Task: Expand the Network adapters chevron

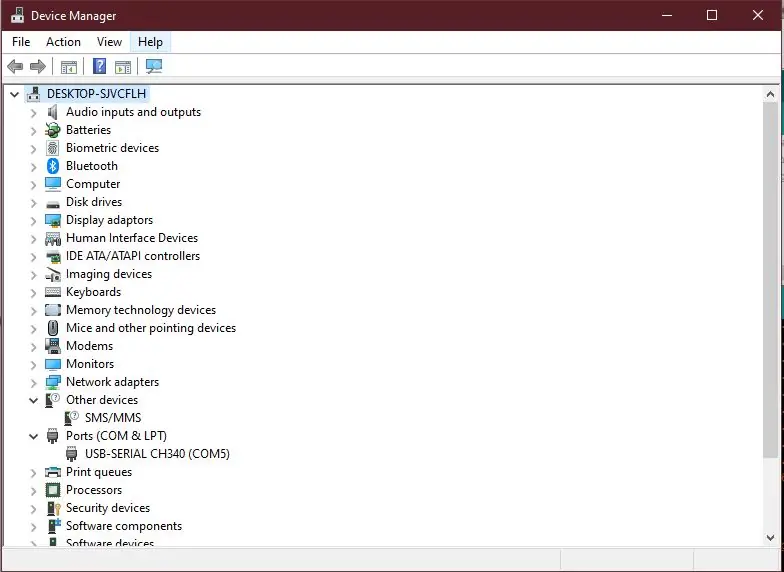Action: pos(34,383)
